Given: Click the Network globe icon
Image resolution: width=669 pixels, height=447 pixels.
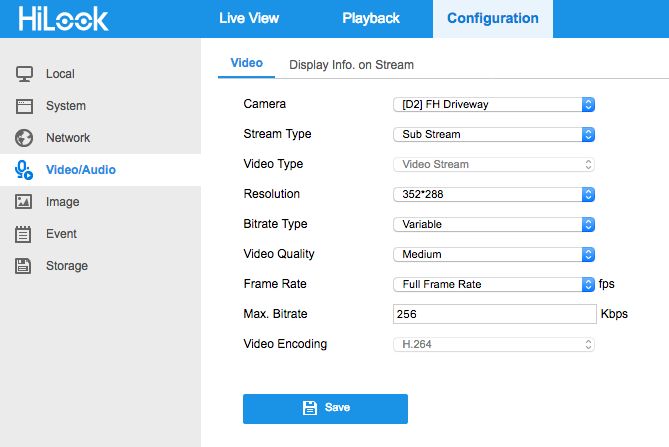Looking at the screenshot, I should 25,138.
